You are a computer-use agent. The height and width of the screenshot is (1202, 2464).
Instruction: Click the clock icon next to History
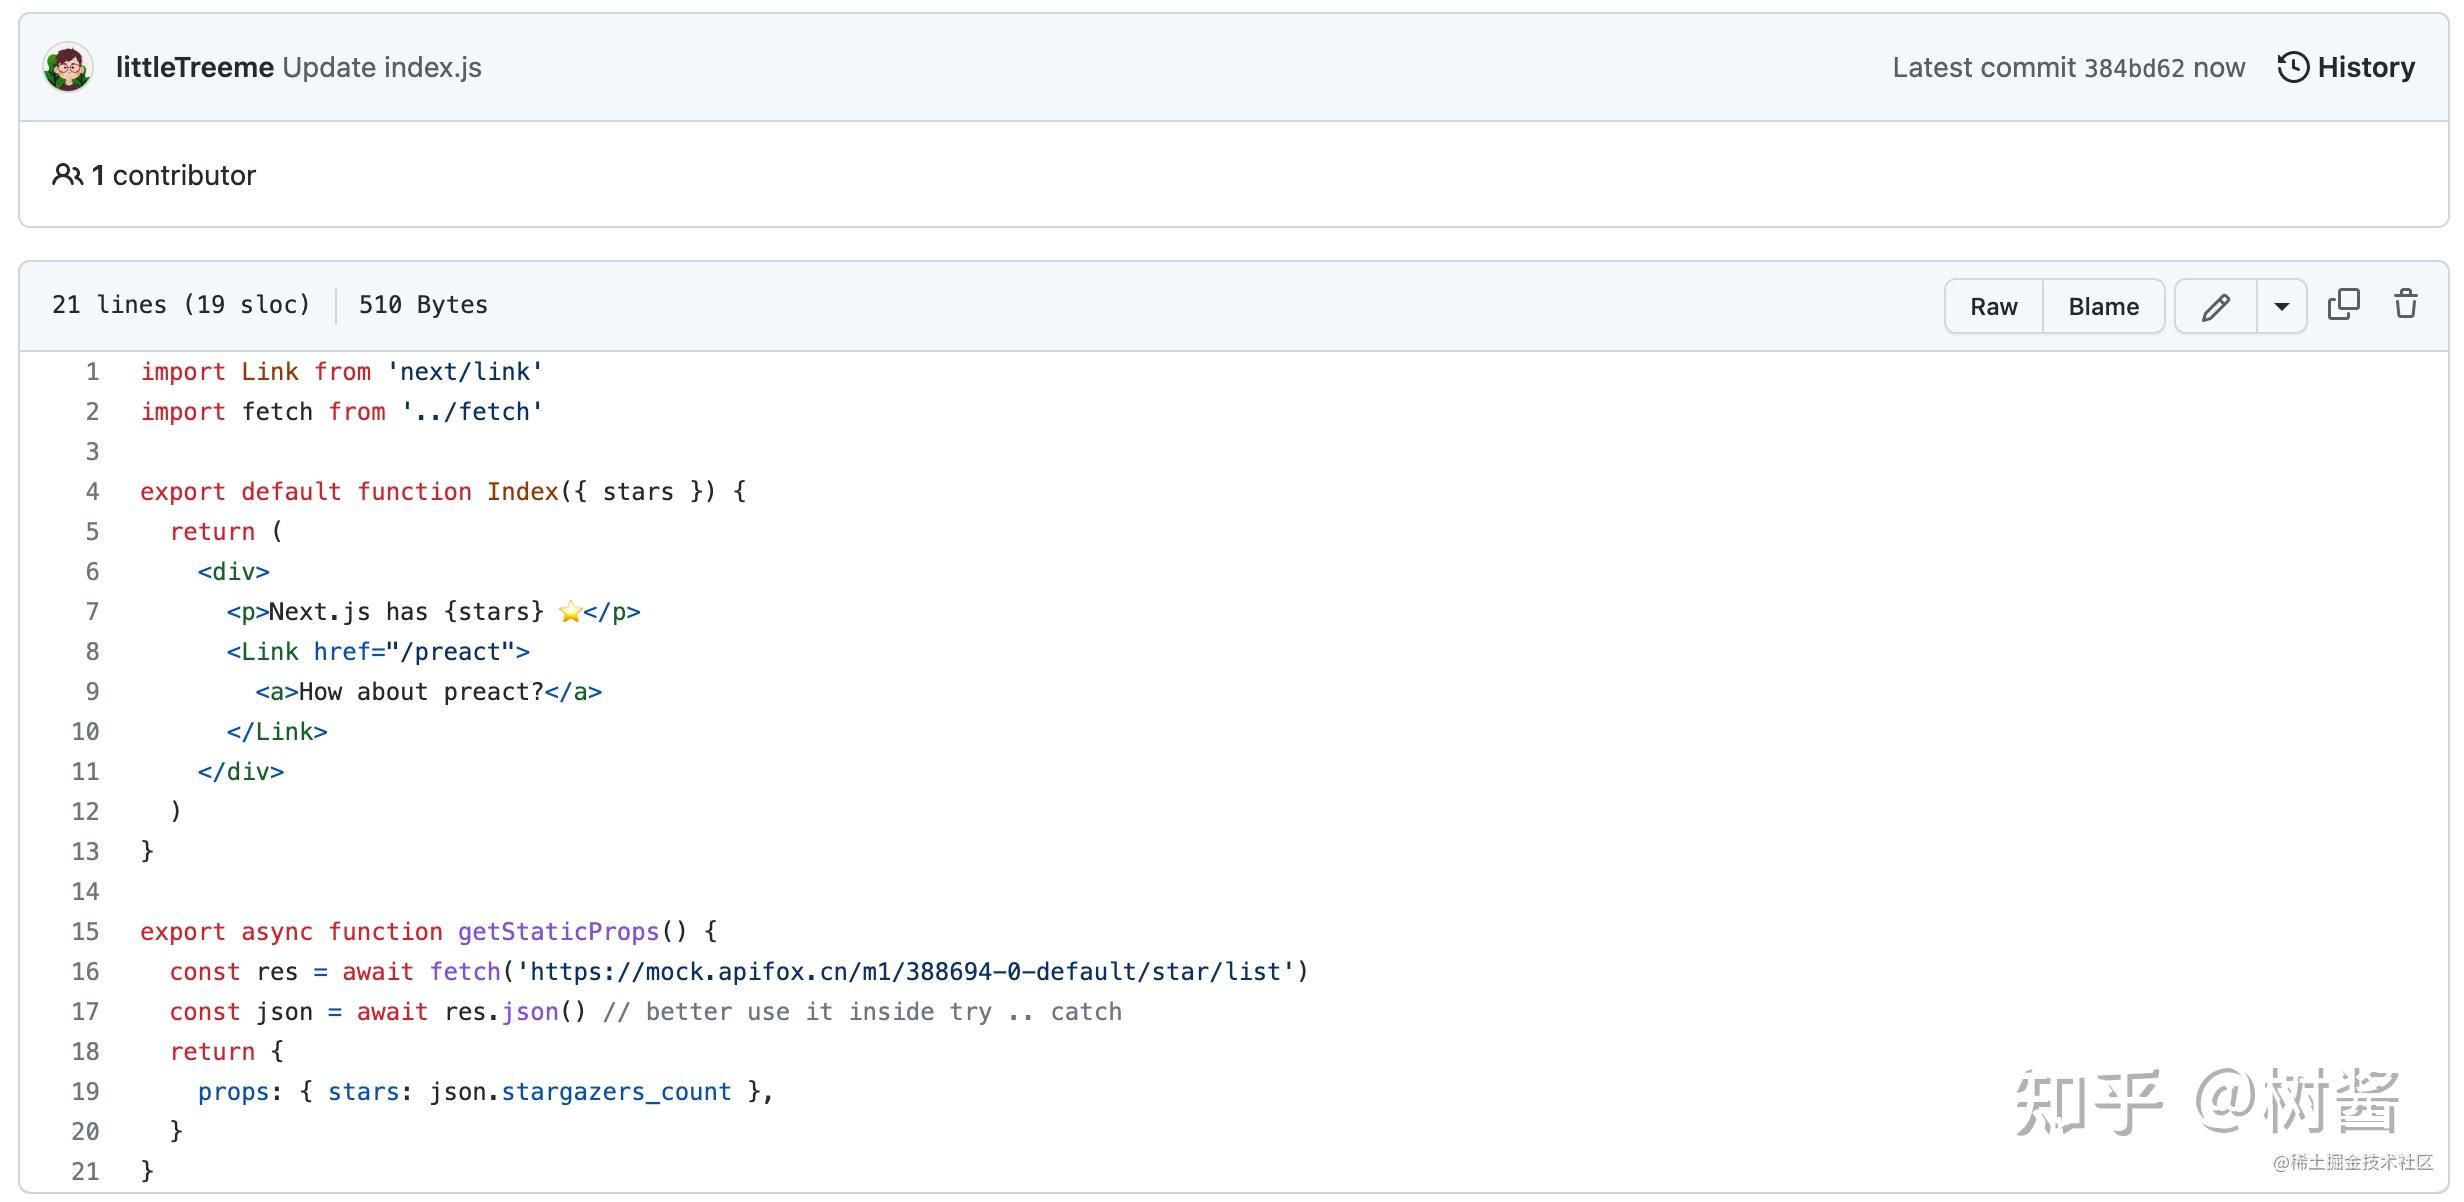pos(2293,66)
